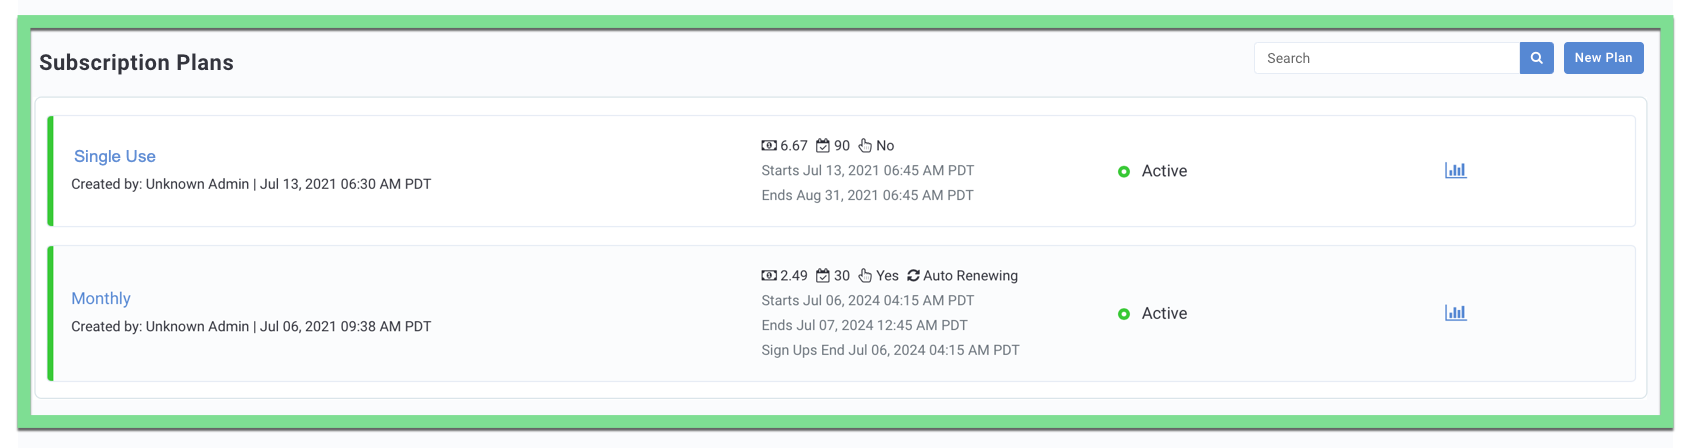Open statistics chart for Monthly plan
The width and height of the screenshot is (1685, 448).
click(1455, 312)
